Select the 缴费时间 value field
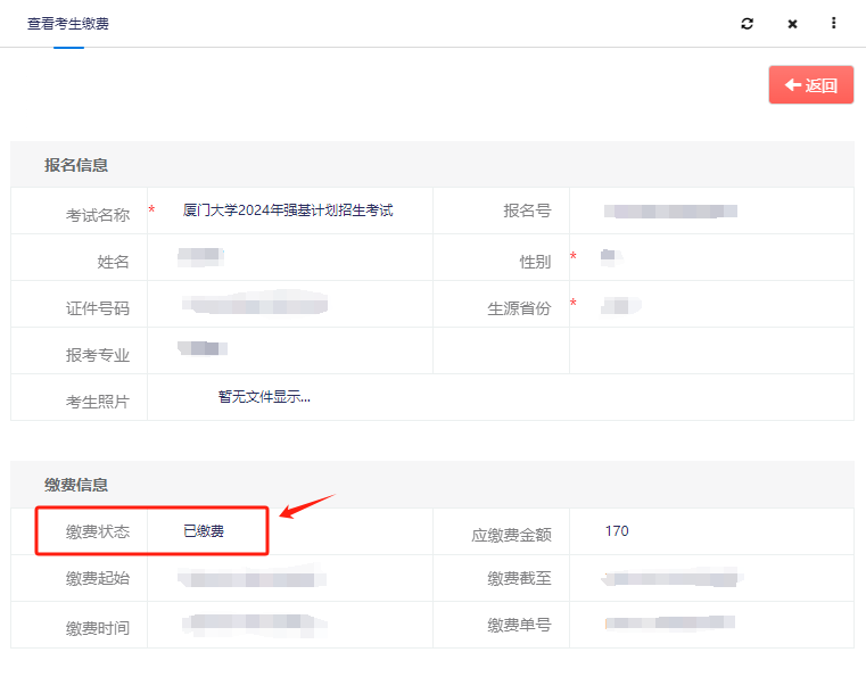Viewport: 866px width, 677px height. (x=255, y=625)
